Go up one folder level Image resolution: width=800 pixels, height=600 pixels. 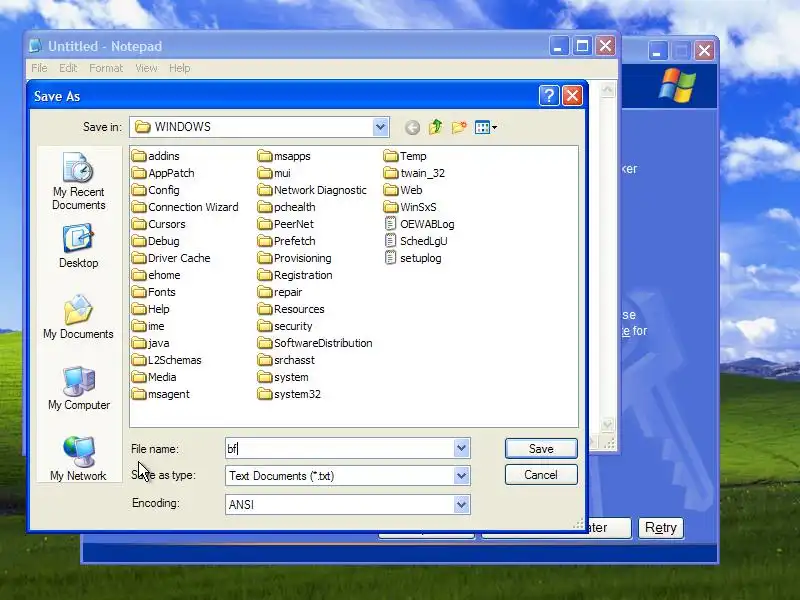coord(435,127)
